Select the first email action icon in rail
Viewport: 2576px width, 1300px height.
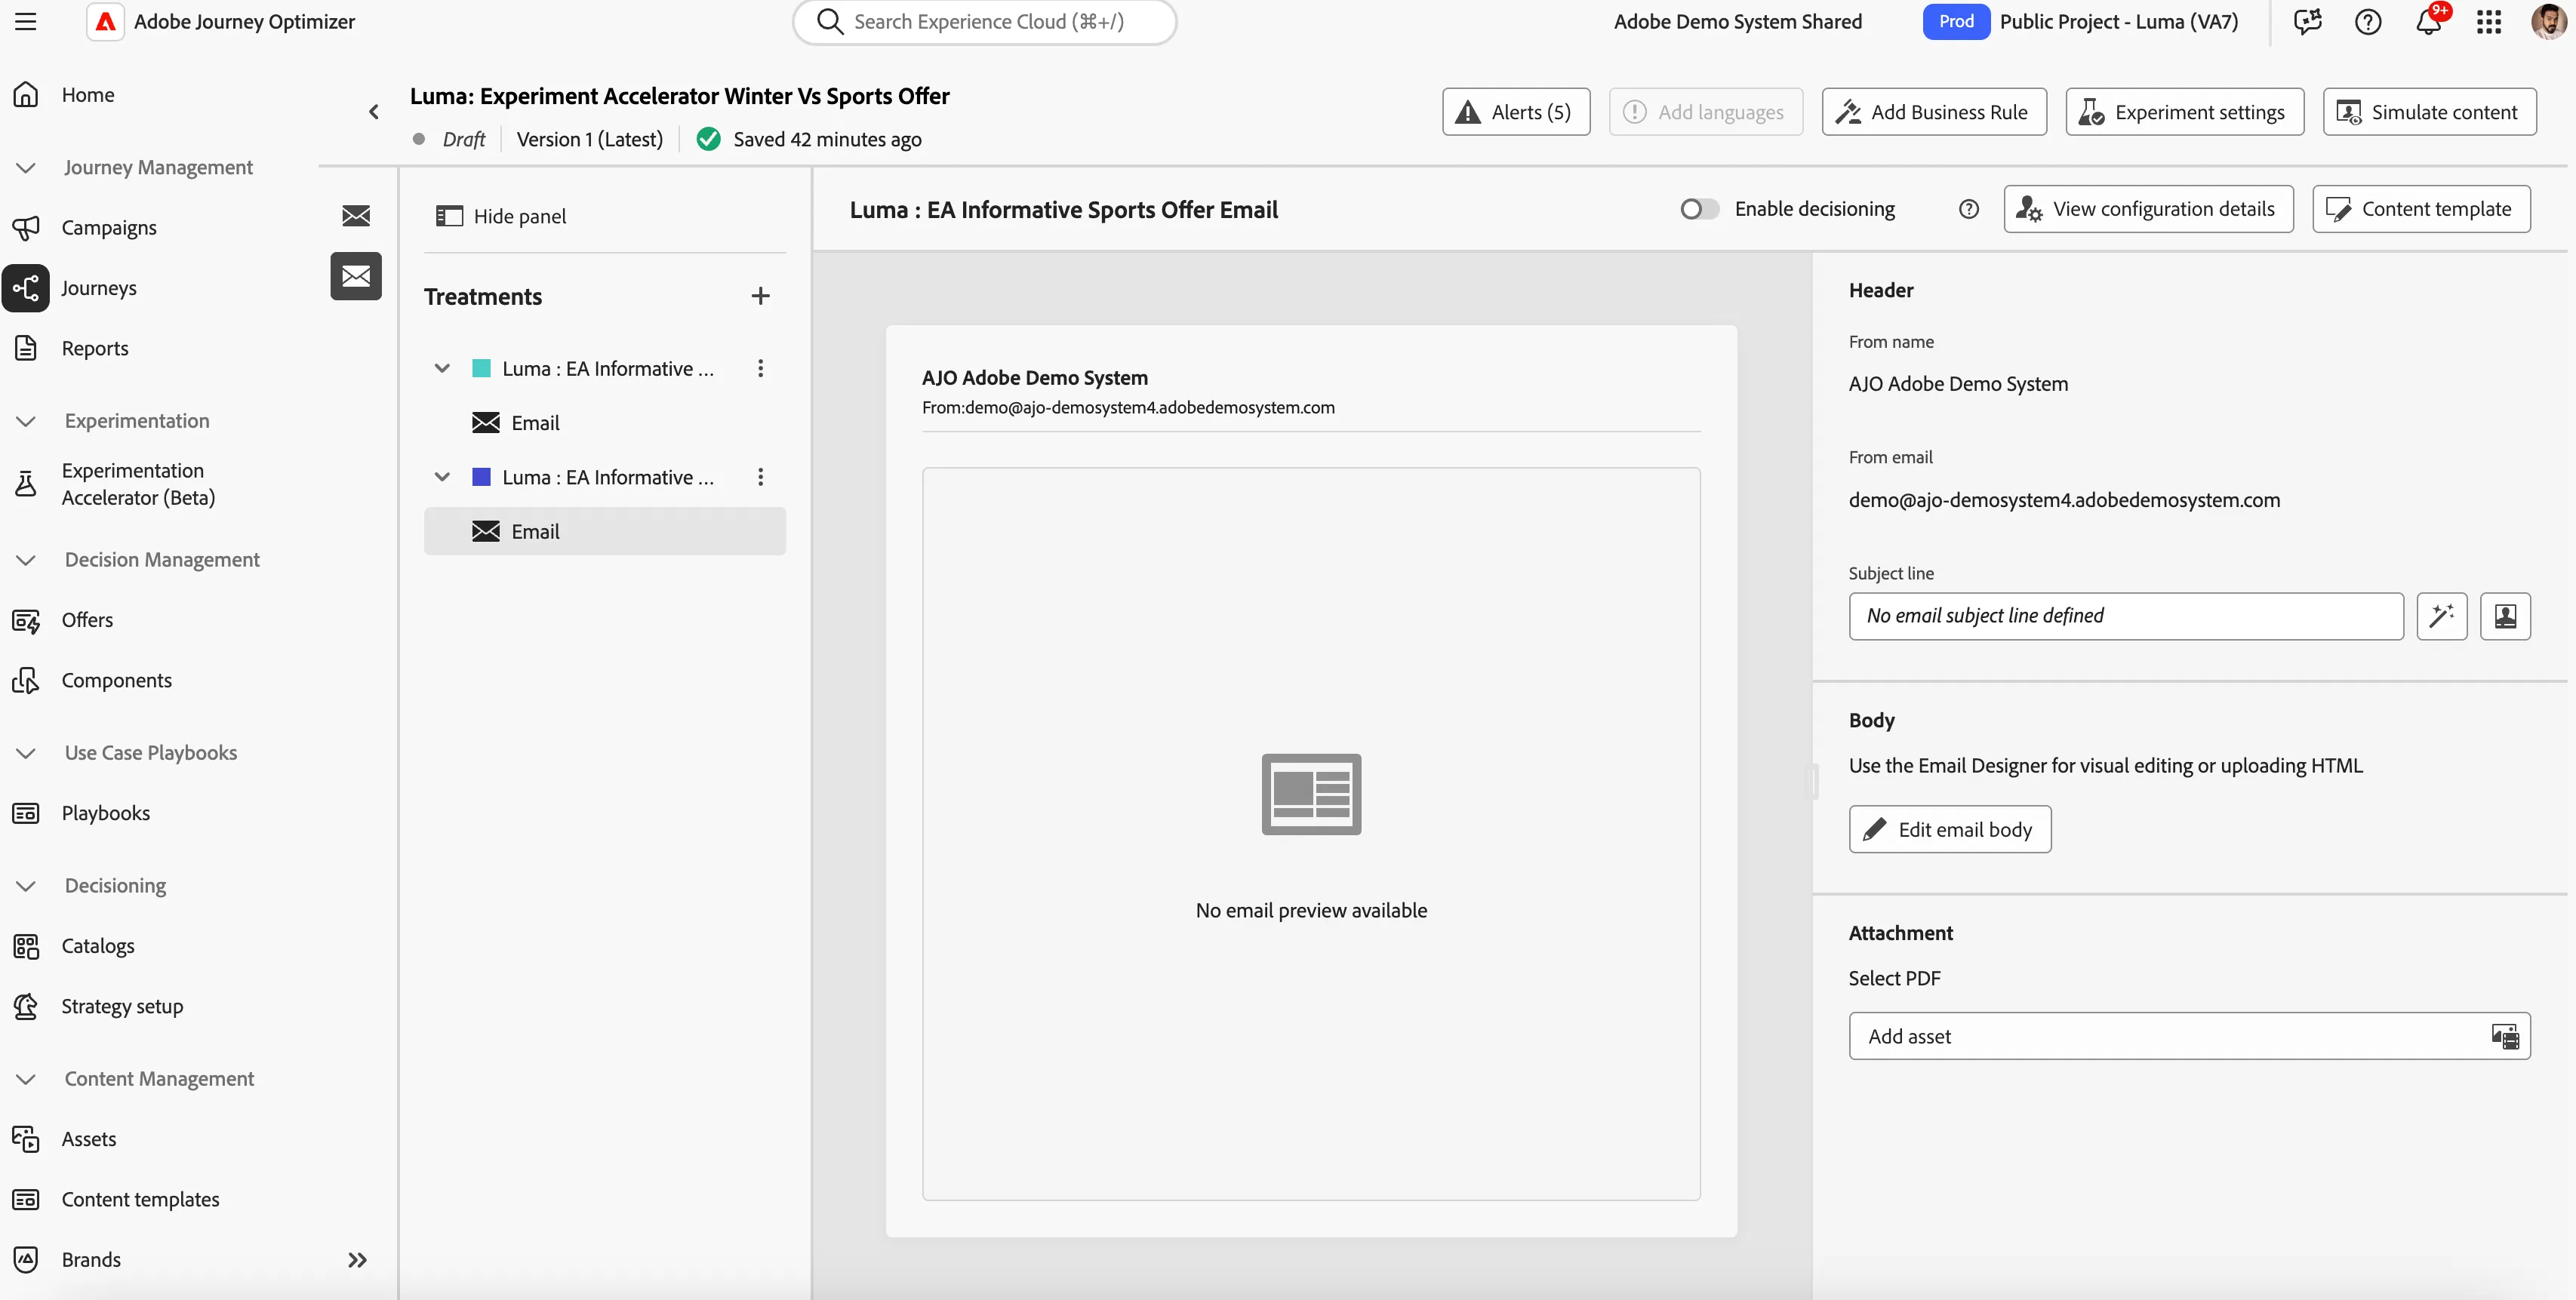pos(356,215)
